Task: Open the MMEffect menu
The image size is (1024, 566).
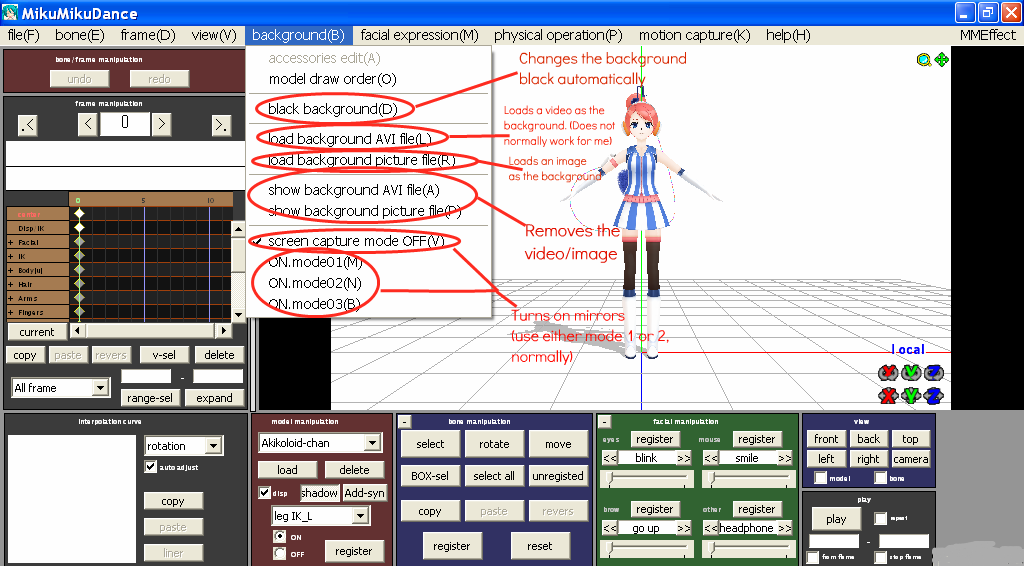Action: tap(987, 35)
